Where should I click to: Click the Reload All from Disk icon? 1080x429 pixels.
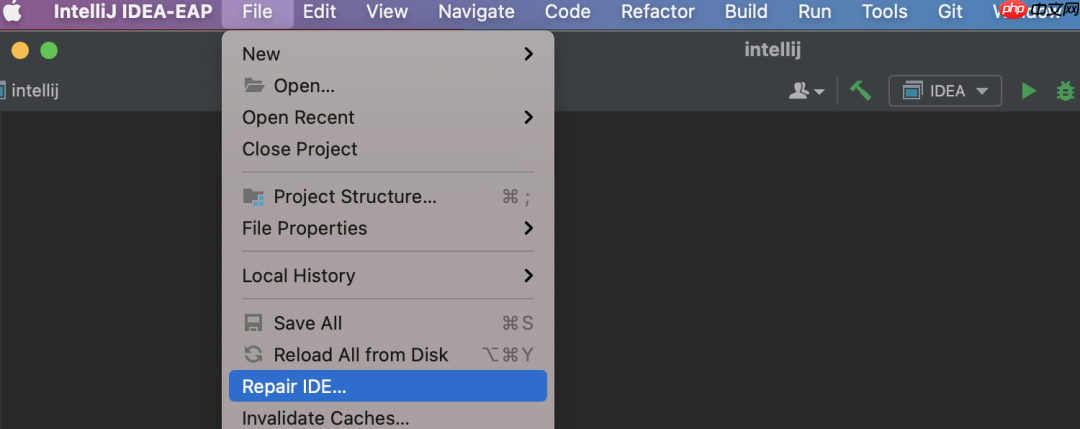pos(253,355)
